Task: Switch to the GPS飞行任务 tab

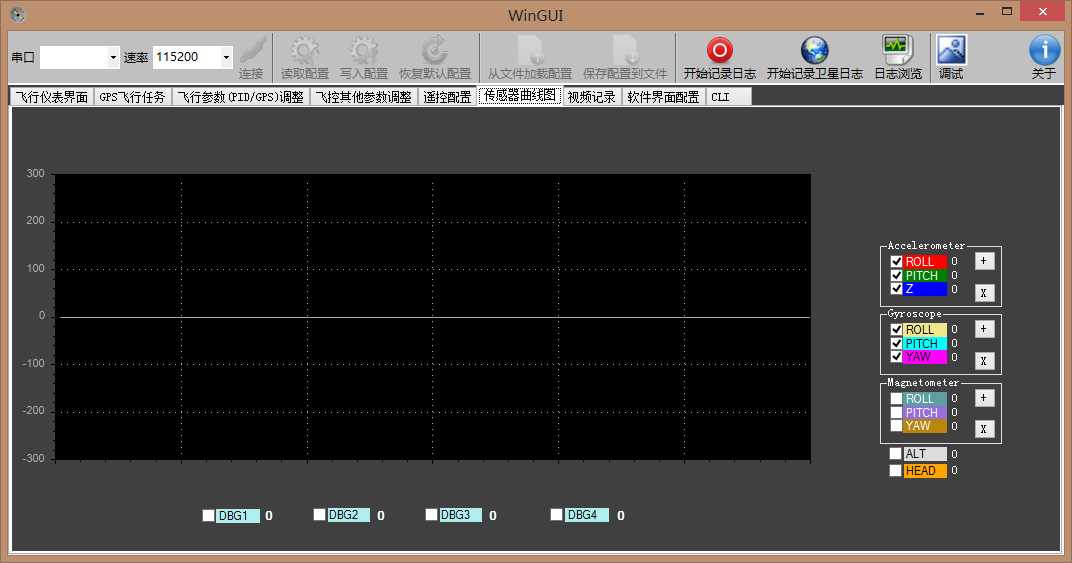Action: [133, 97]
